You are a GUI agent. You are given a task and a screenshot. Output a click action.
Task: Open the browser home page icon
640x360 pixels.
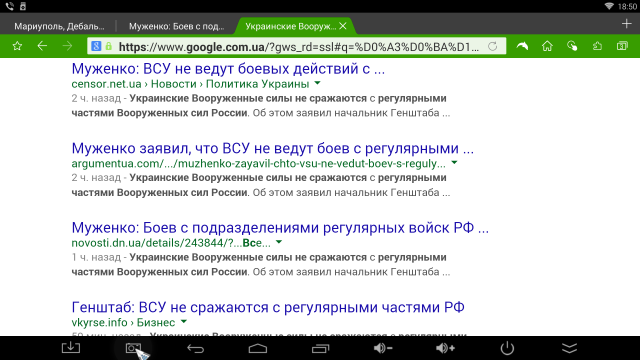547,46
